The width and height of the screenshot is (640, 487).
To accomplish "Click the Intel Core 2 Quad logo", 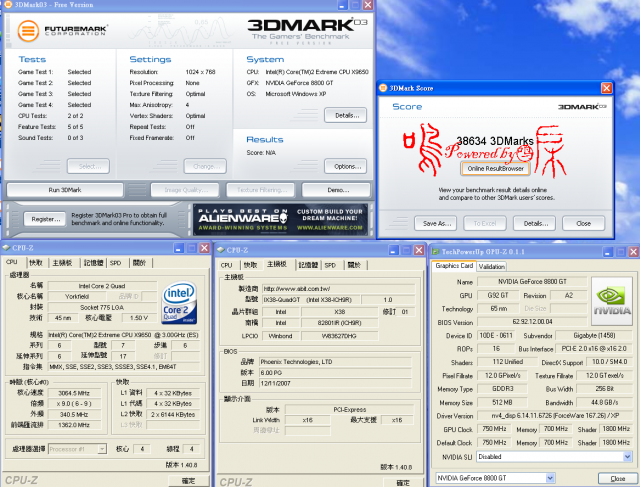I will point(180,302).
